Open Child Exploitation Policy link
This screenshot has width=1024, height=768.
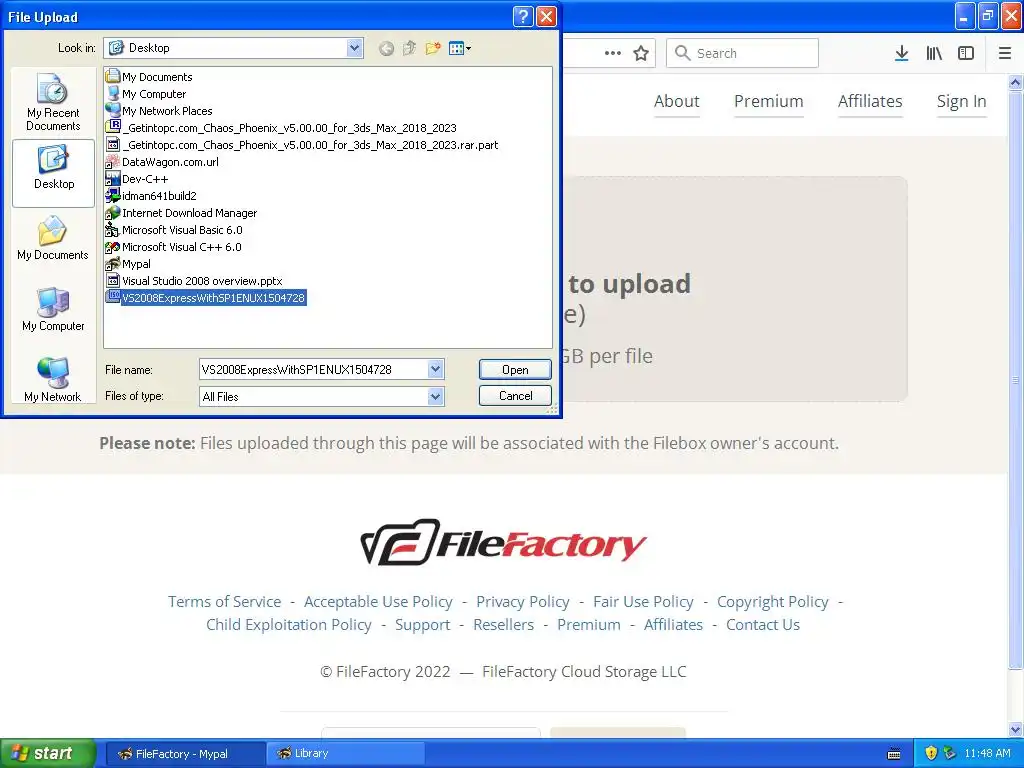pos(289,624)
